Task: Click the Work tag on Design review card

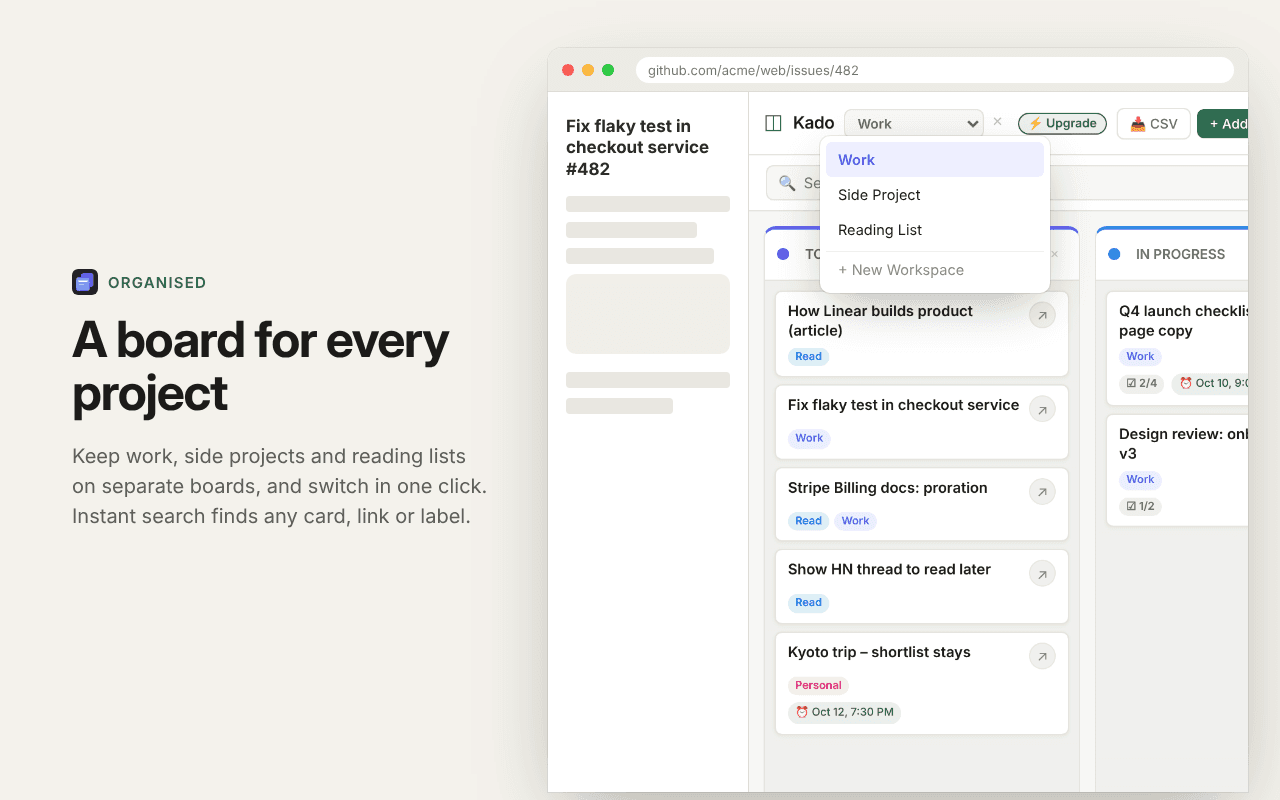Action: (x=1140, y=479)
